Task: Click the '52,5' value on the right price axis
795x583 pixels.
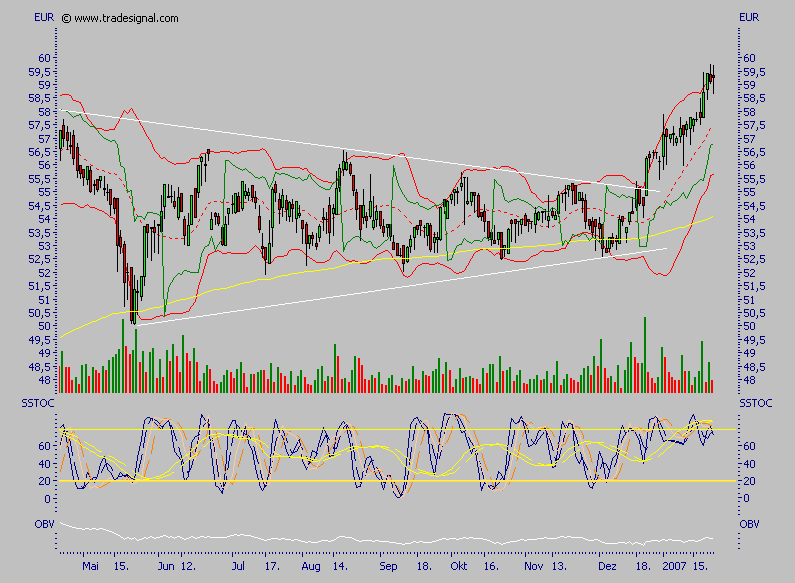Action: click(x=754, y=259)
